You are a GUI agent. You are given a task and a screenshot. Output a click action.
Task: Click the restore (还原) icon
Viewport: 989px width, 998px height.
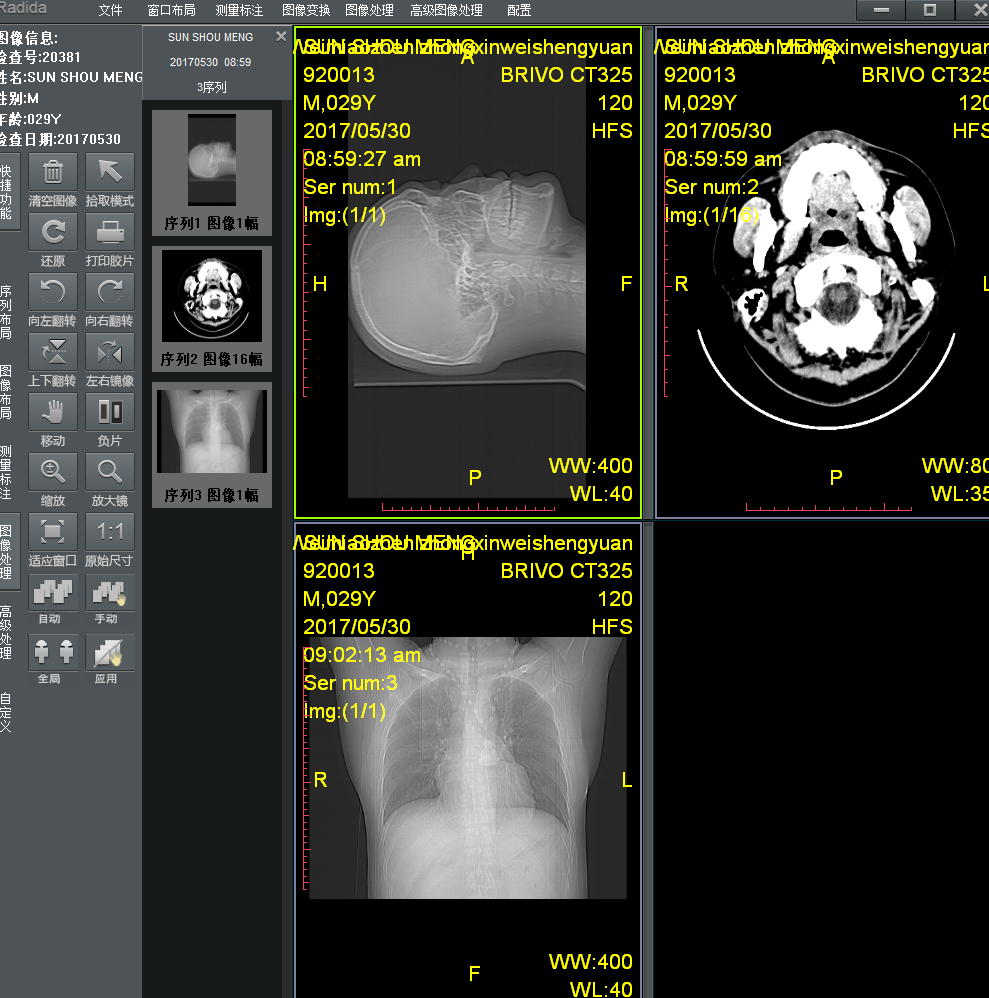53,232
